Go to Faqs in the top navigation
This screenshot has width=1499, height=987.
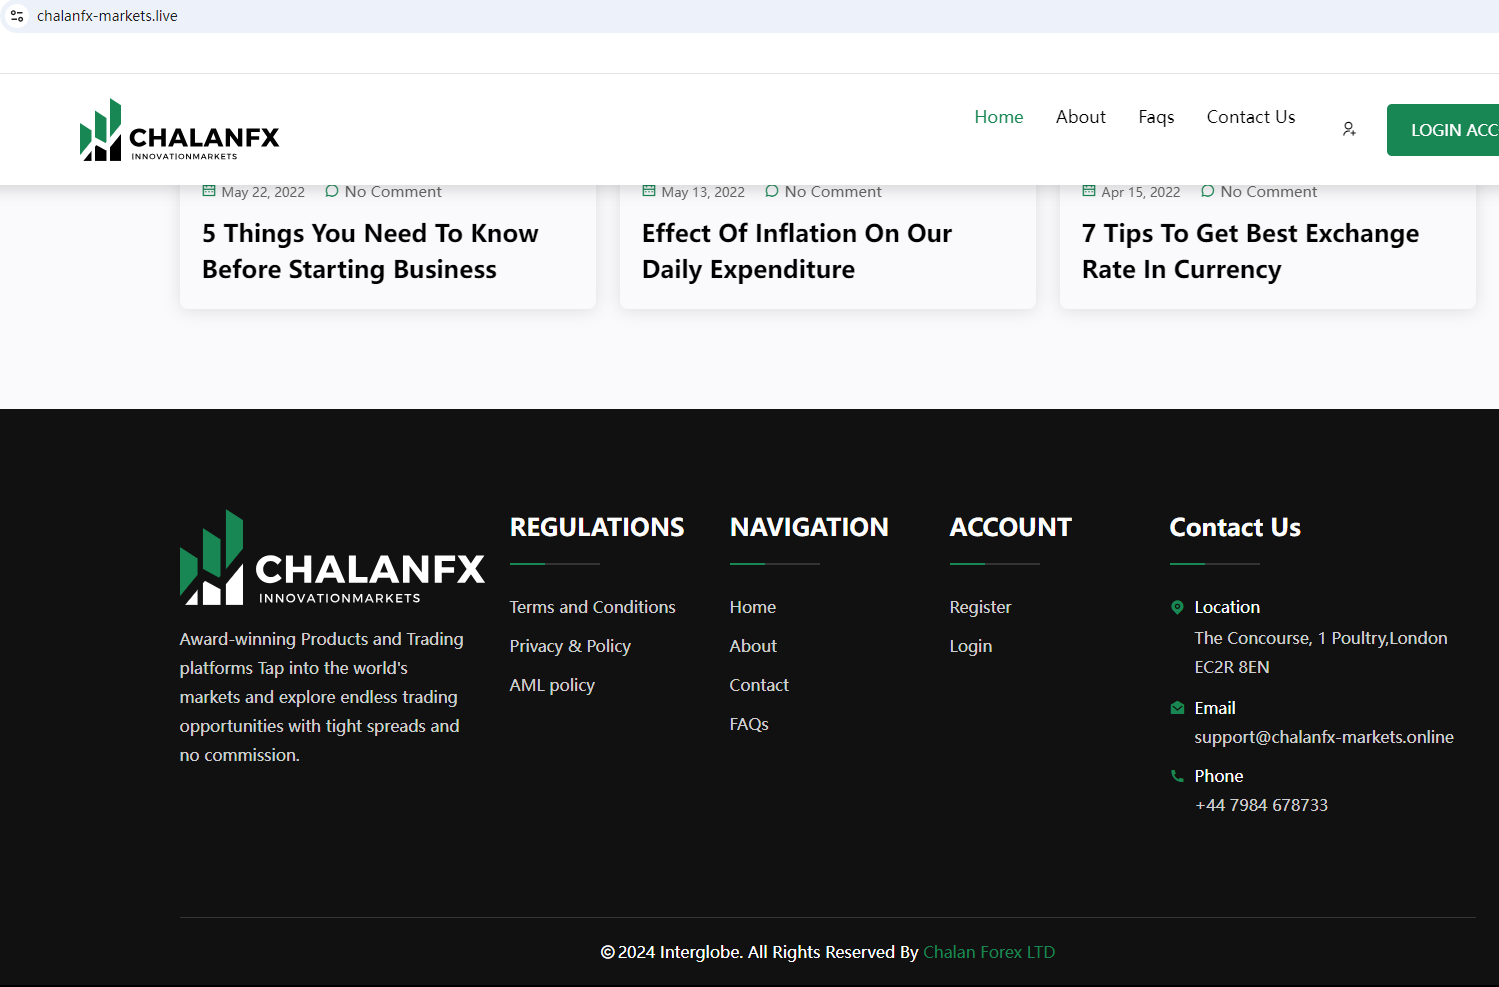[x=1156, y=117]
